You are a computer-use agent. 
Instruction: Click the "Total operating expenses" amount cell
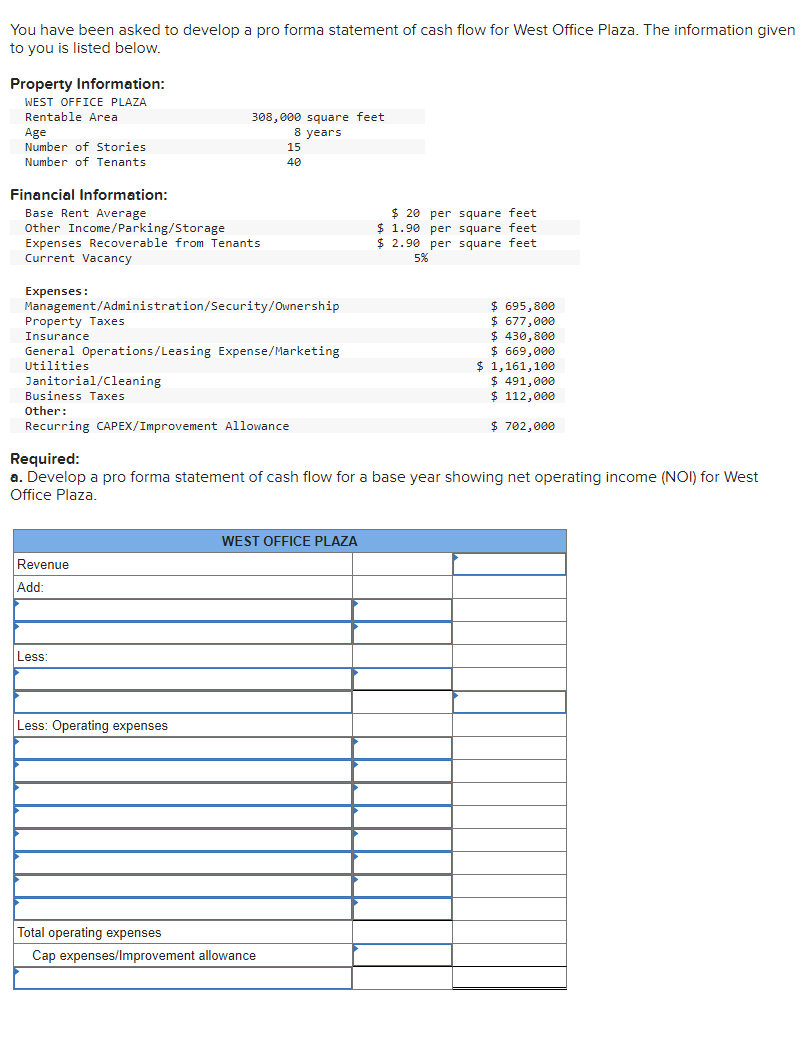(400, 931)
